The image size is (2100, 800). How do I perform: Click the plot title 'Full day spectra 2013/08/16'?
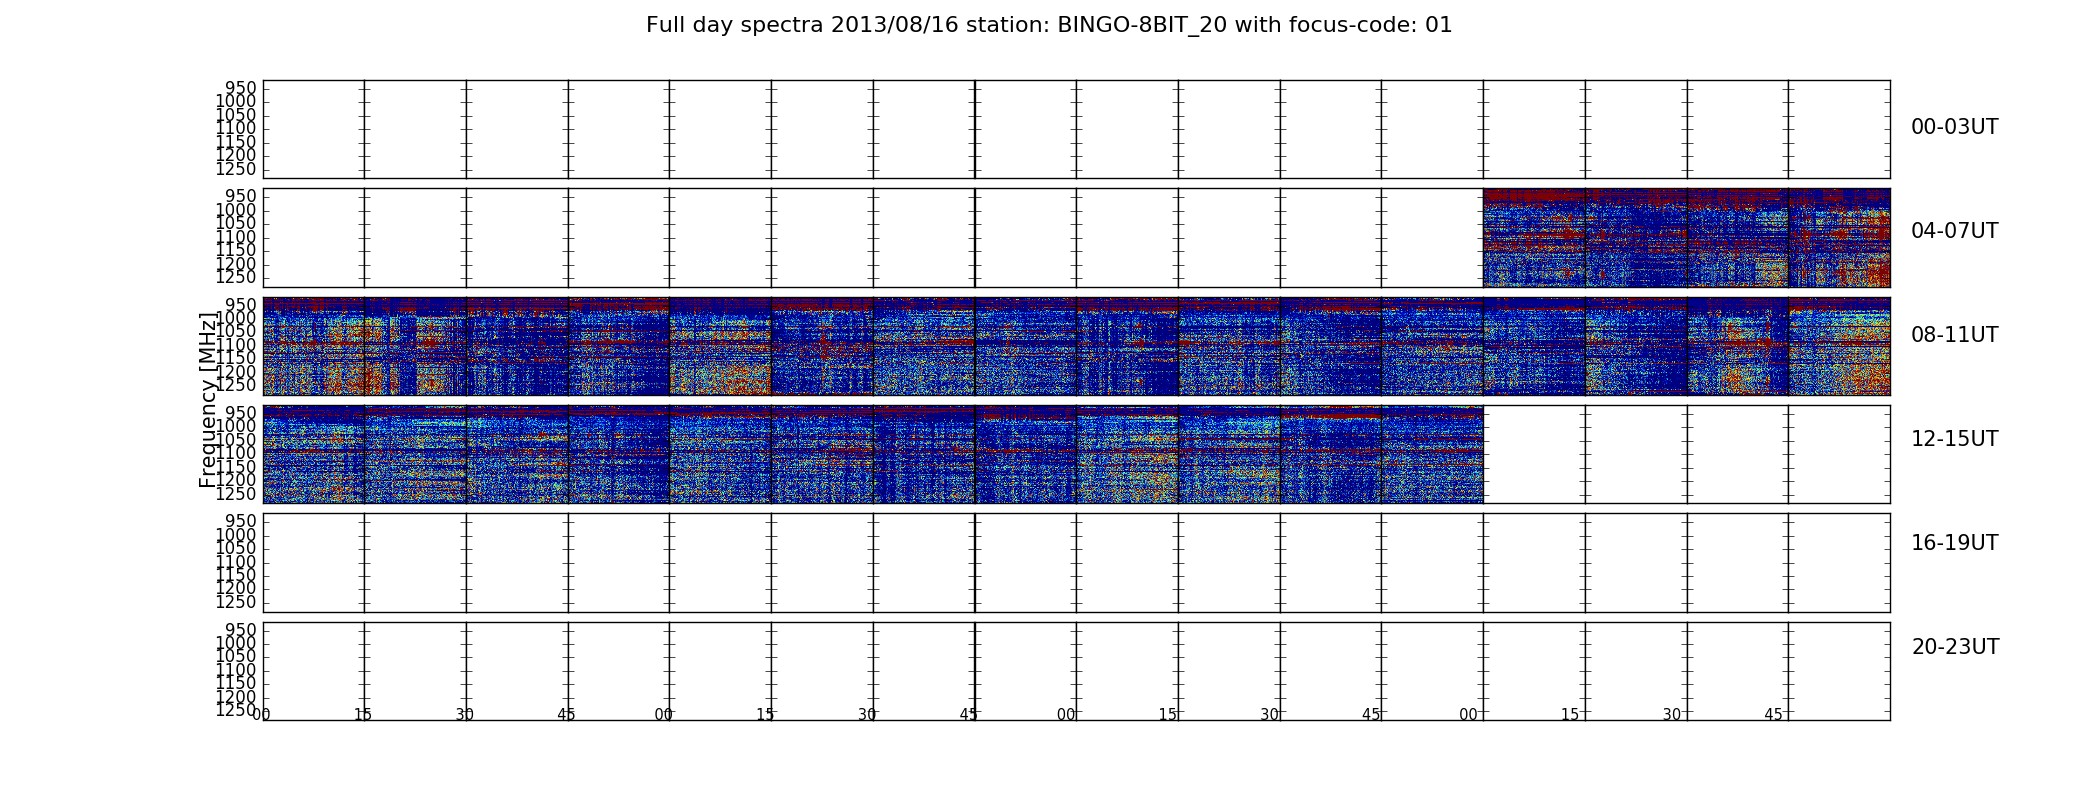pyautogui.click(x=1049, y=25)
